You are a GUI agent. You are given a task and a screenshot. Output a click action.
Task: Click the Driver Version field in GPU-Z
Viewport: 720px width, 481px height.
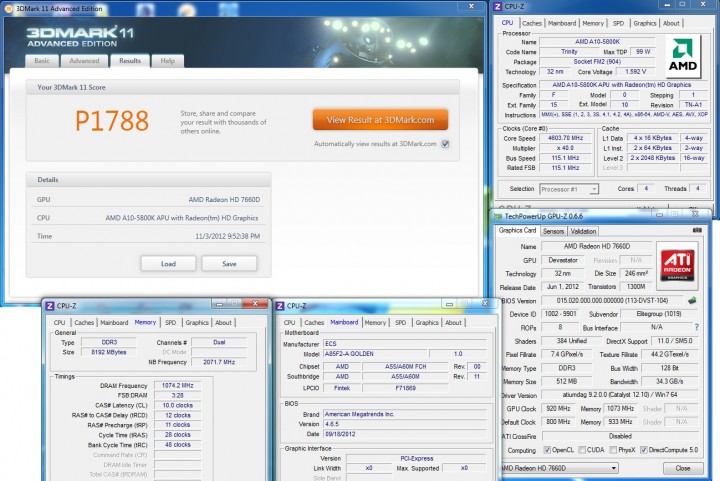tap(620, 395)
